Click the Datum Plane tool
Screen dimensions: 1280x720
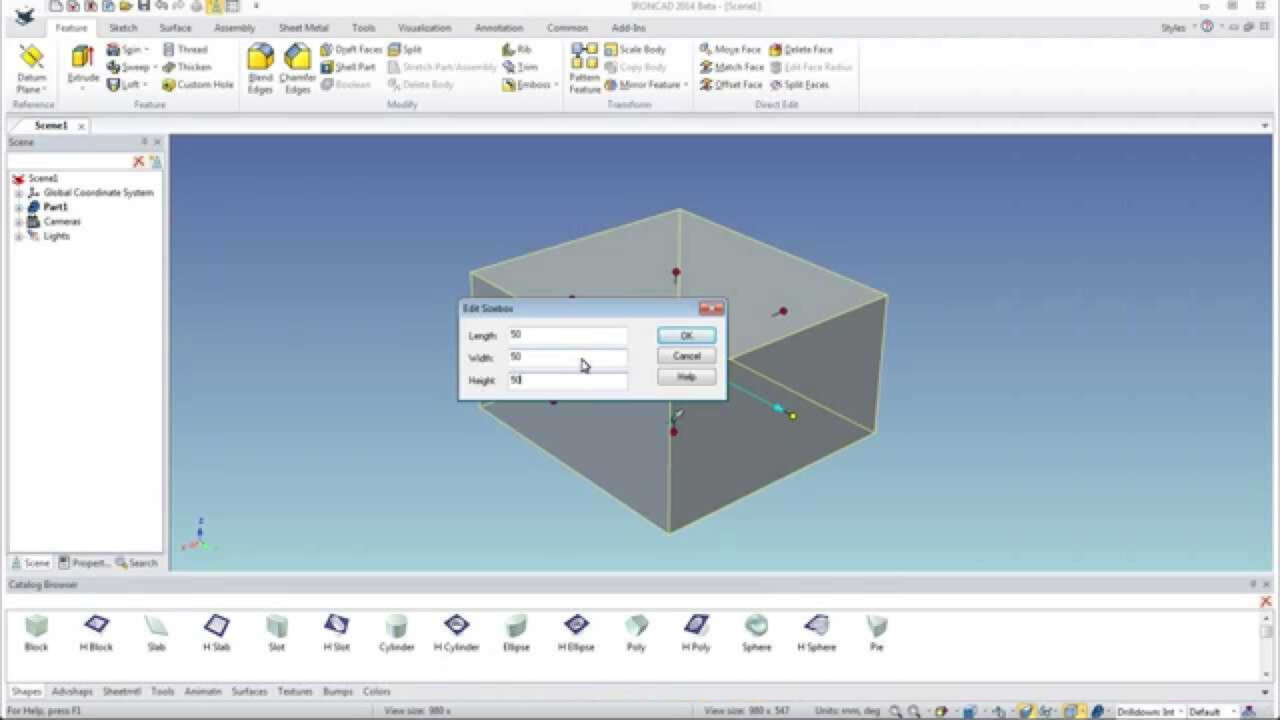pyautogui.click(x=31, y=67)
